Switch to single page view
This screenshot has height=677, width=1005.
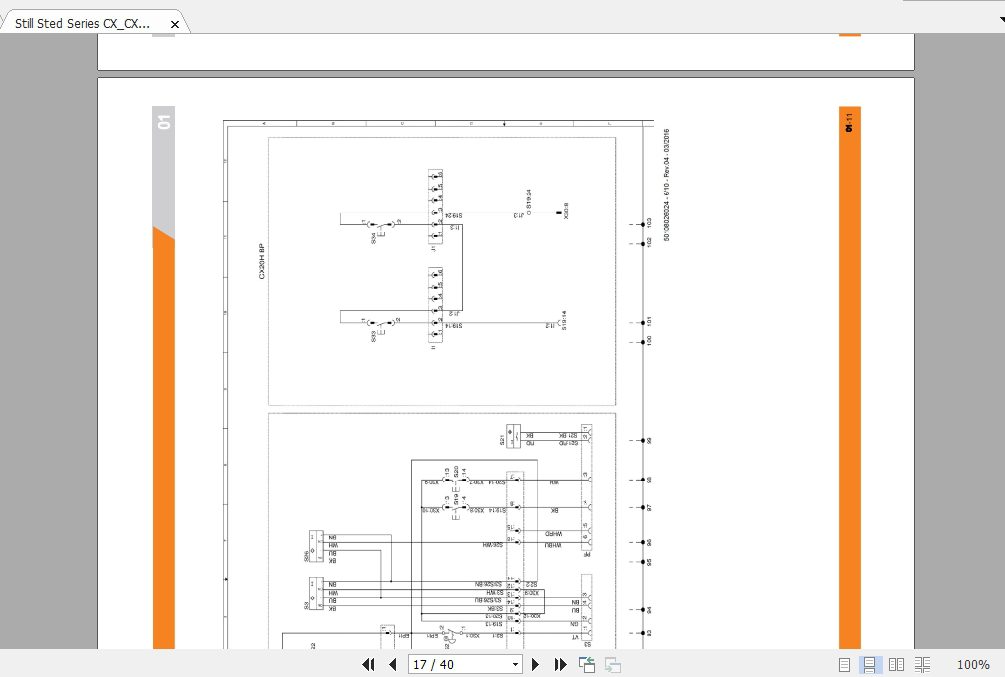pos(844,665)
